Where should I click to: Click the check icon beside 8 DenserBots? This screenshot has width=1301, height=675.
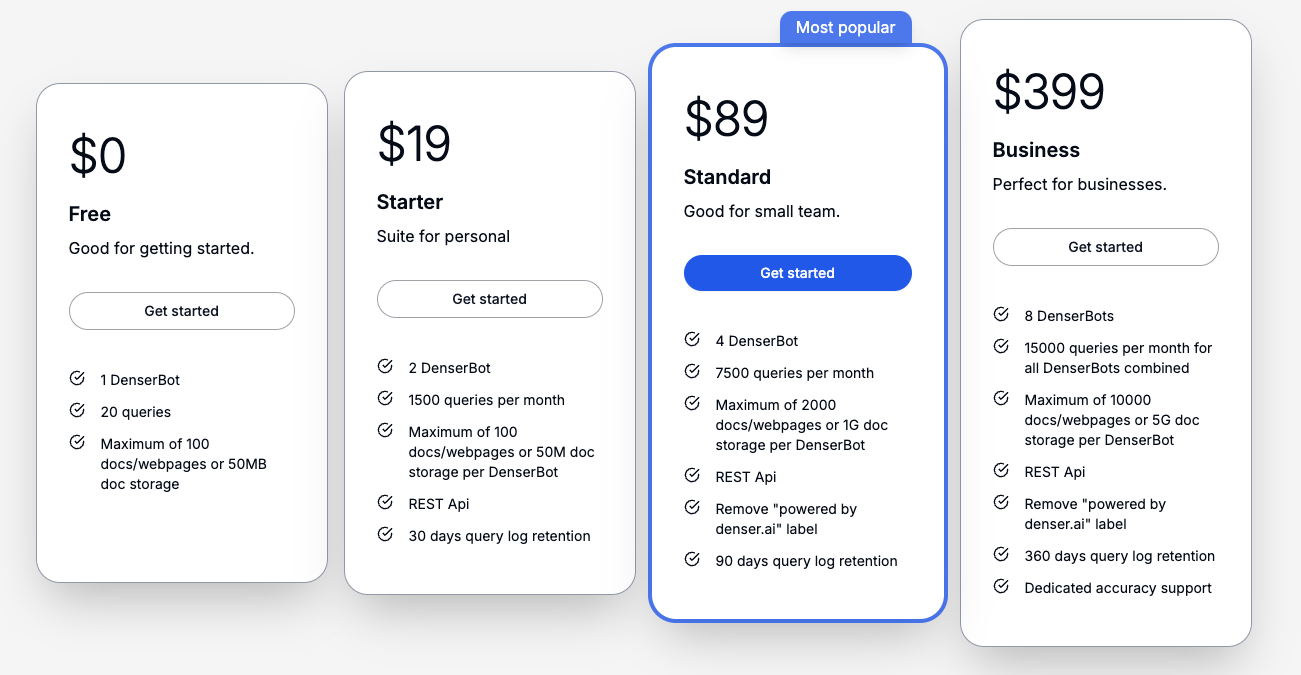[x=1001, y=315]
